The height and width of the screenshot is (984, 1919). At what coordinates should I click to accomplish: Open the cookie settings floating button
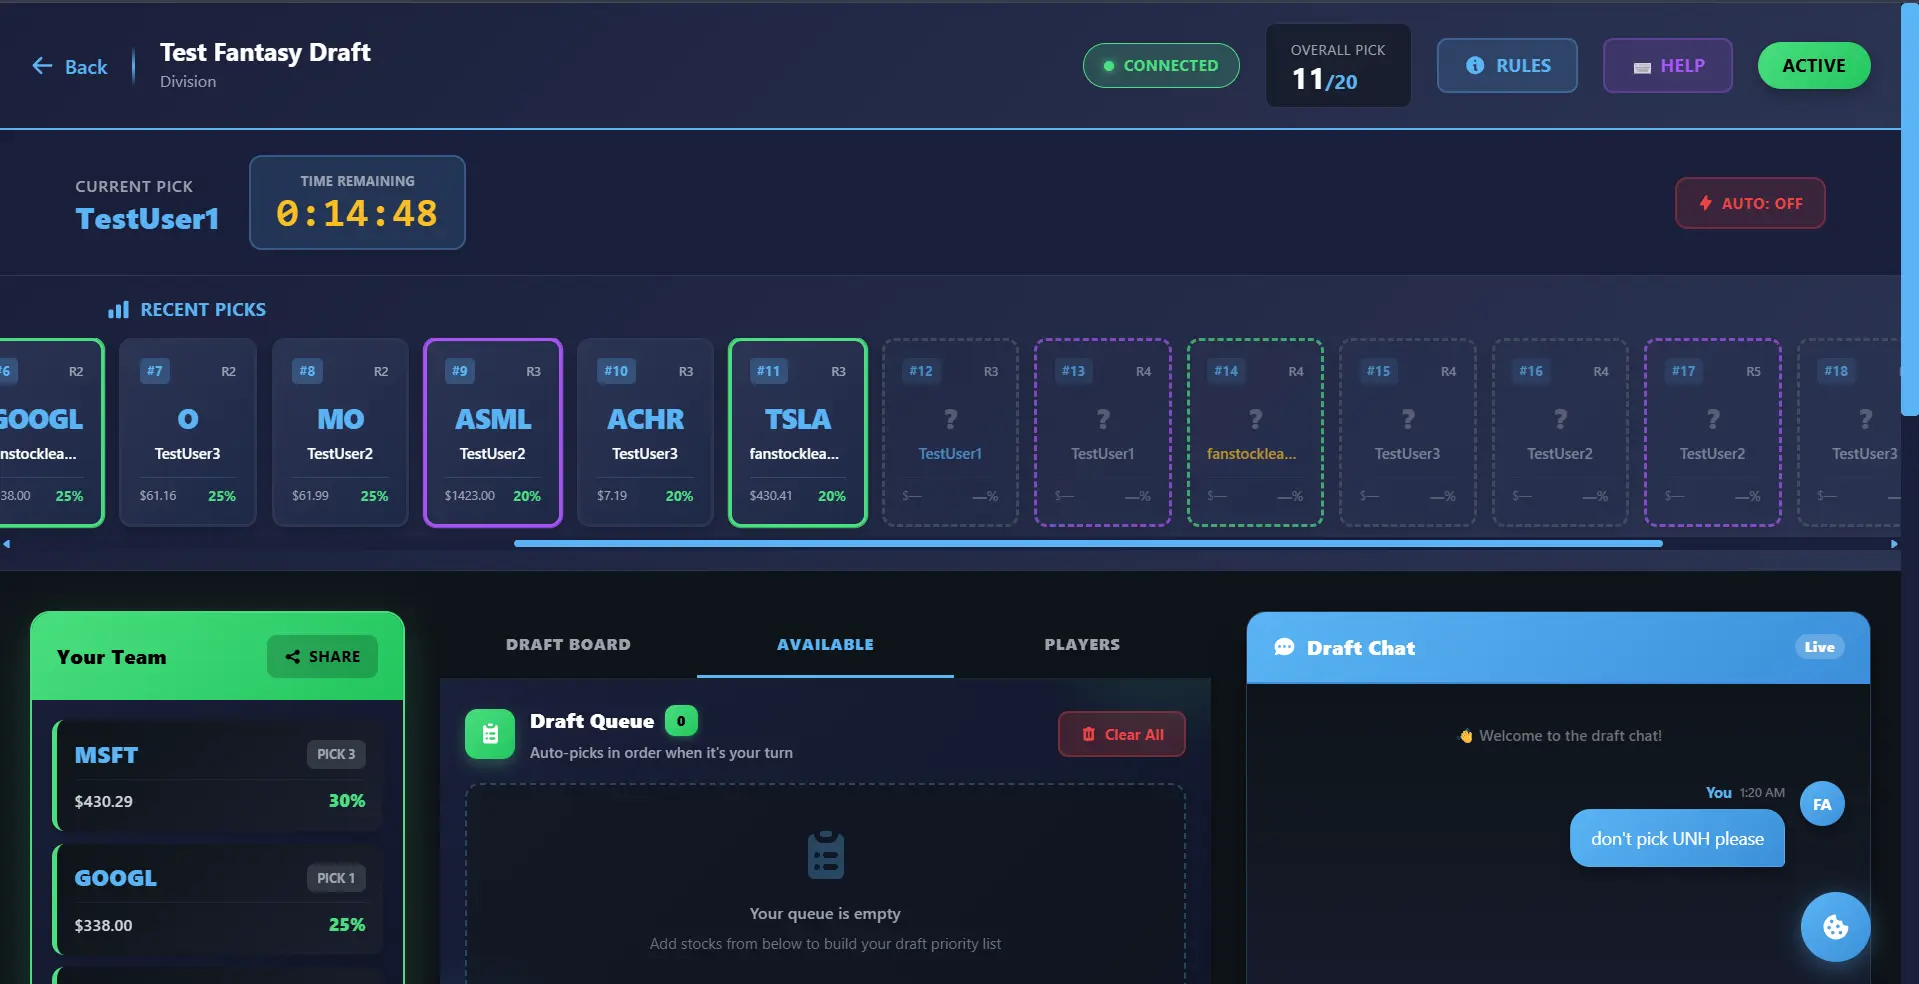[x=1835, y=927]
